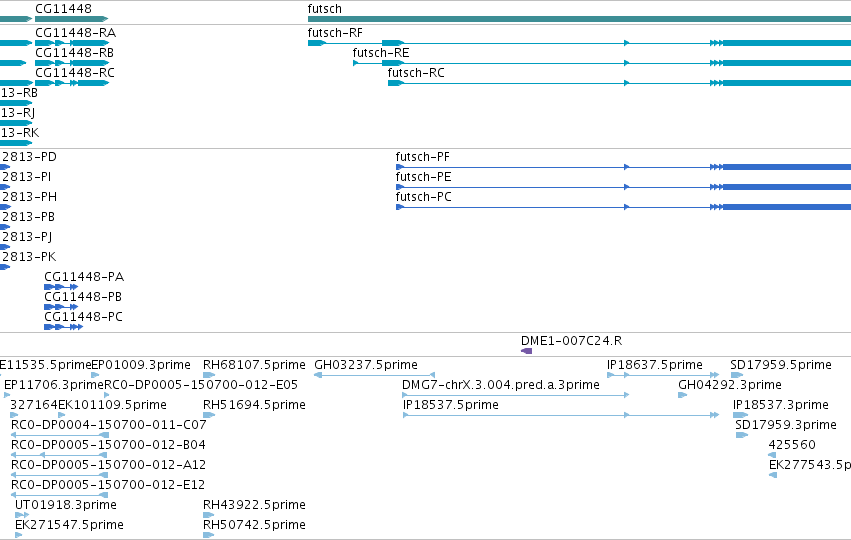The image size is (851, 540).
Task: Select the CG11448-PC protein label
Action: coord(84,317)
